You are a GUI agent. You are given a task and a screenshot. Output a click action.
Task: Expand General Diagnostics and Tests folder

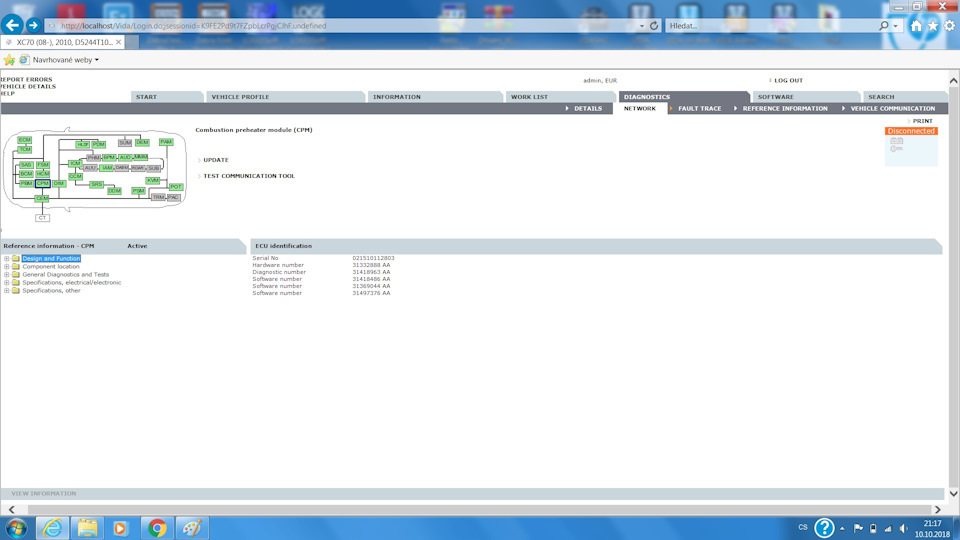click(x=6, y=274)
